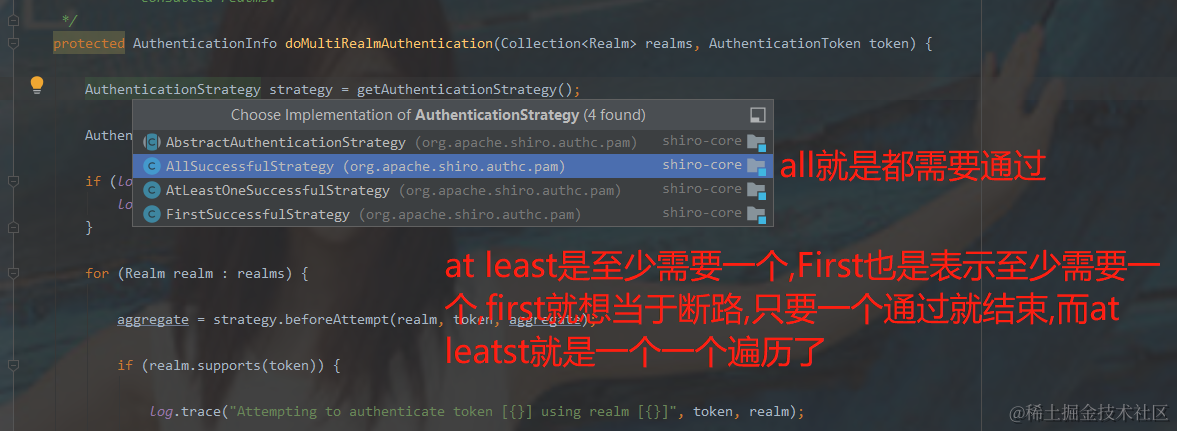Collapse the doMultiRealmAuthentication method fold marker
The height and width of the screenshot is (431, 1177).
(13, 44)
